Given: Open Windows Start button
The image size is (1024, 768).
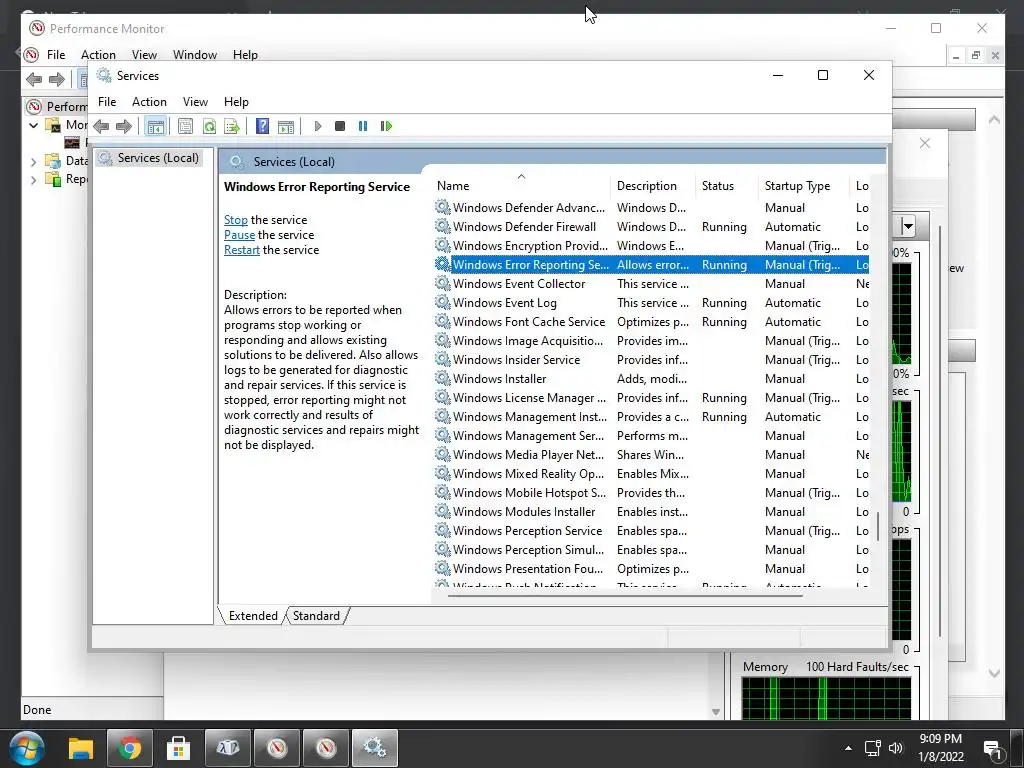Looking at the screenshot, I should 27,748.
